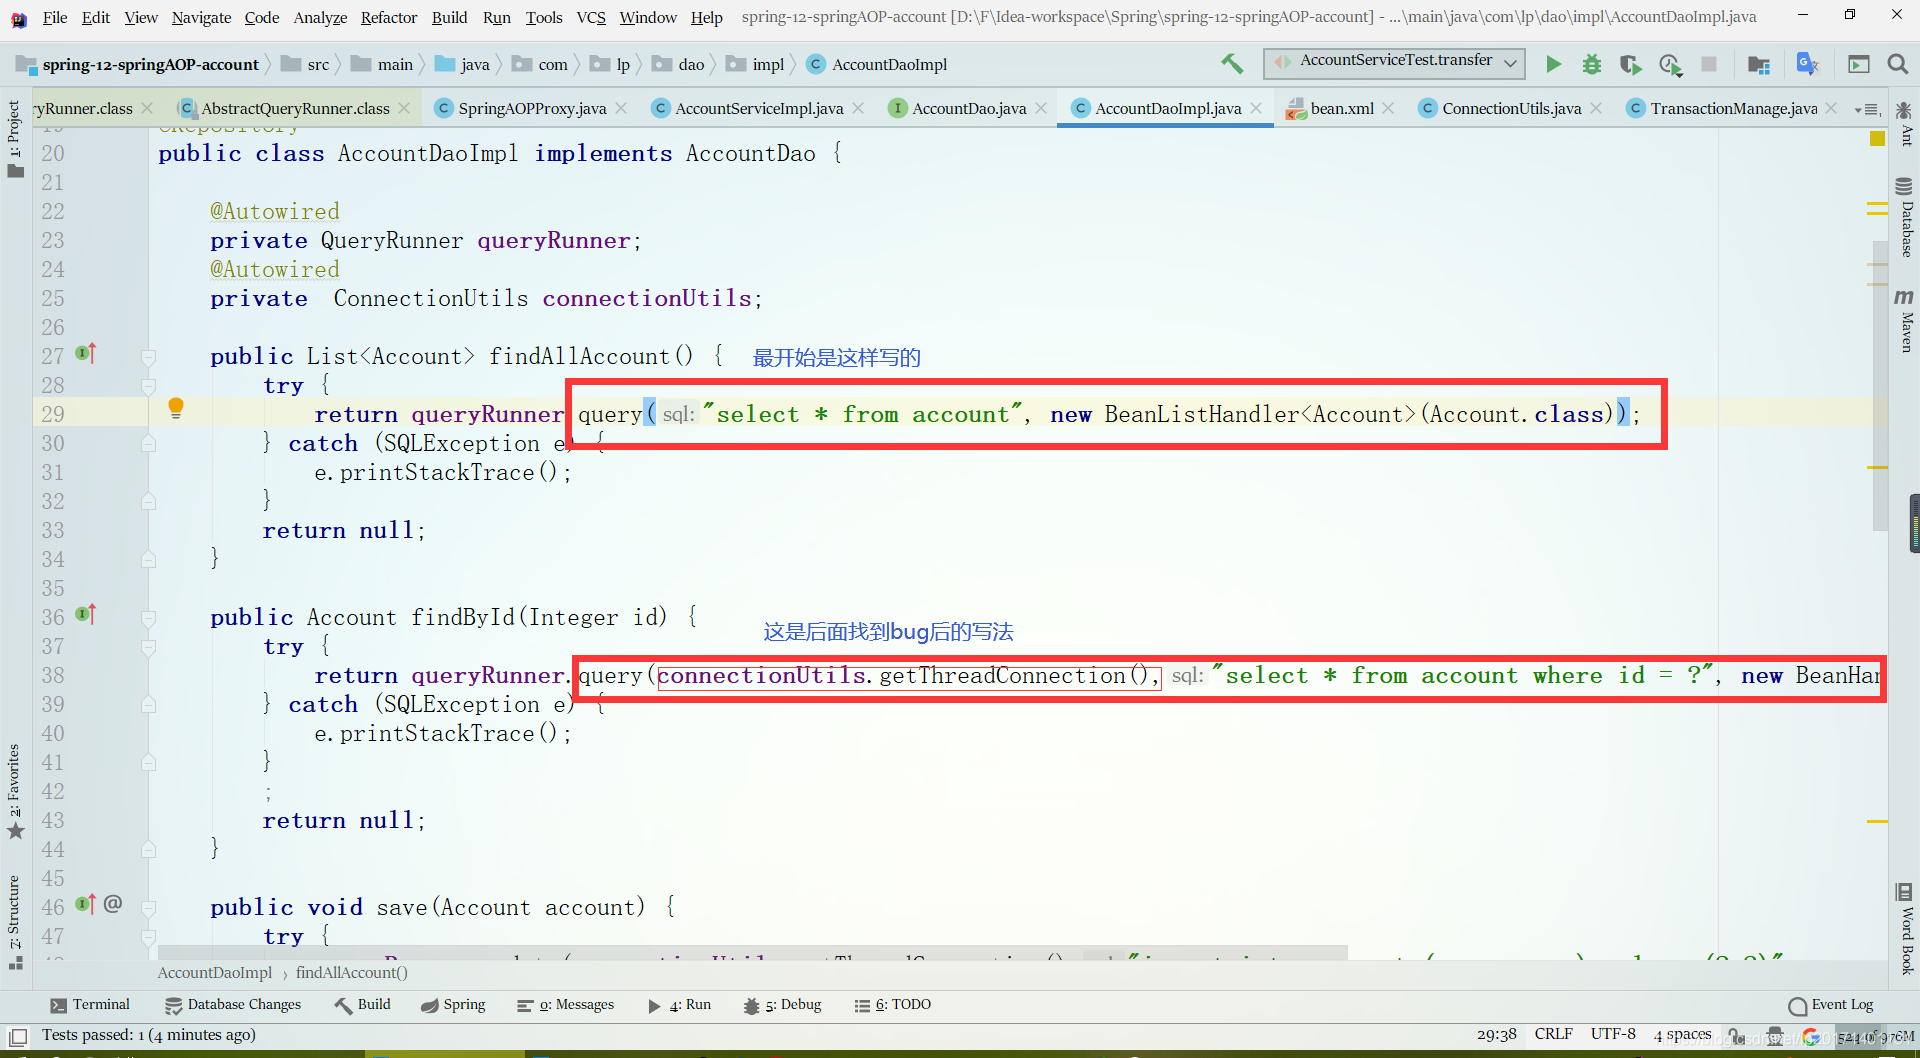Screen dimensions: 1920x1058
Task: Click the yellow inspection indicator at top of gutter
Action: (1877, 139)
